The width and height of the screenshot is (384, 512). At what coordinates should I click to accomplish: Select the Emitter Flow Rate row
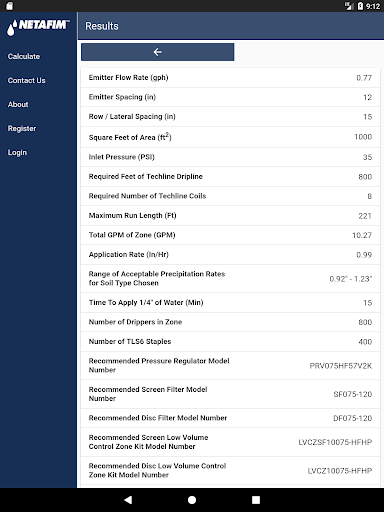(230, 78)
